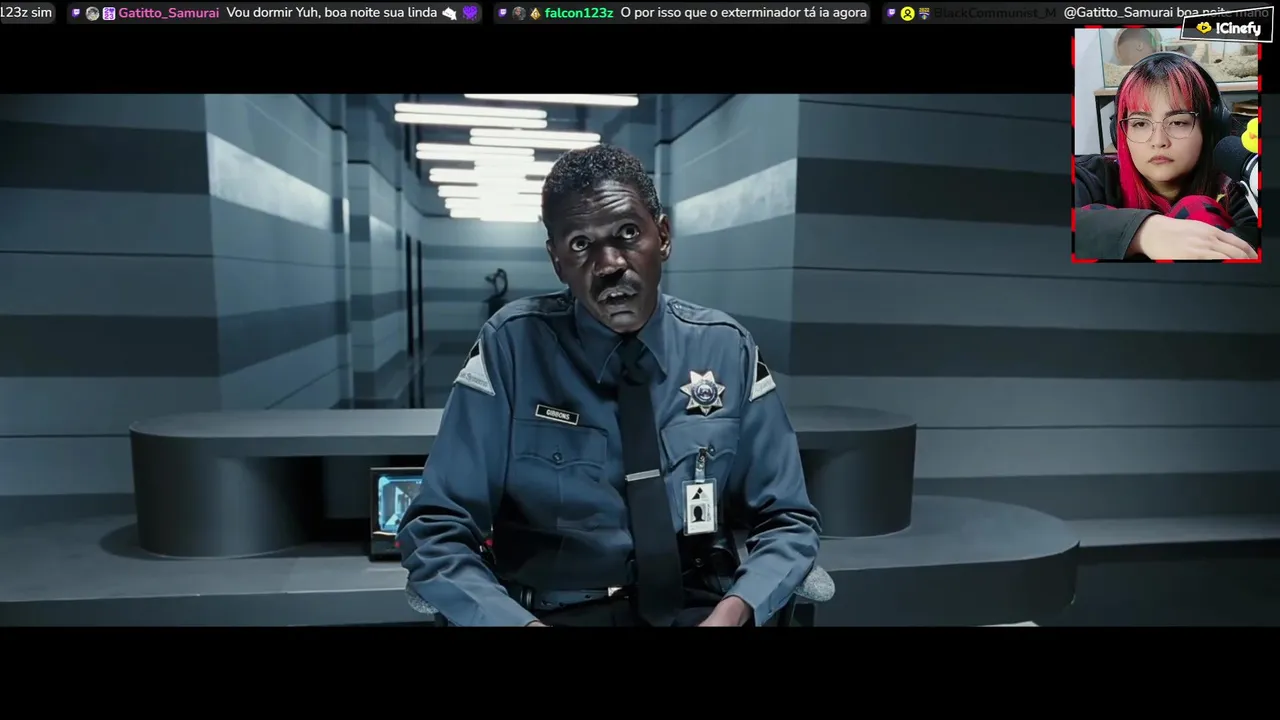Screen dimensions: 1280x720
Task: Click the BlackCommunist_M username in ticker
Action: coord(995,13)
